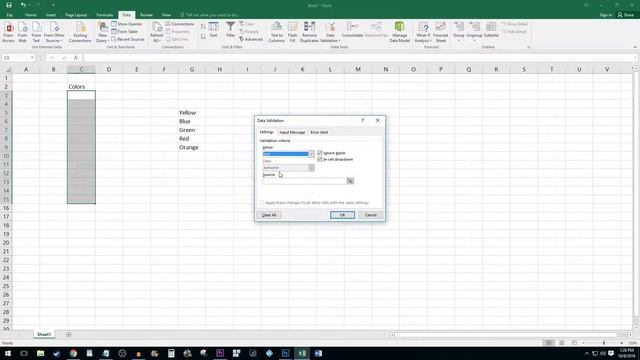This screenshot has width=640, height=360.
Task: Add a new sheet with plus icon
Action: tap(68, 335)
